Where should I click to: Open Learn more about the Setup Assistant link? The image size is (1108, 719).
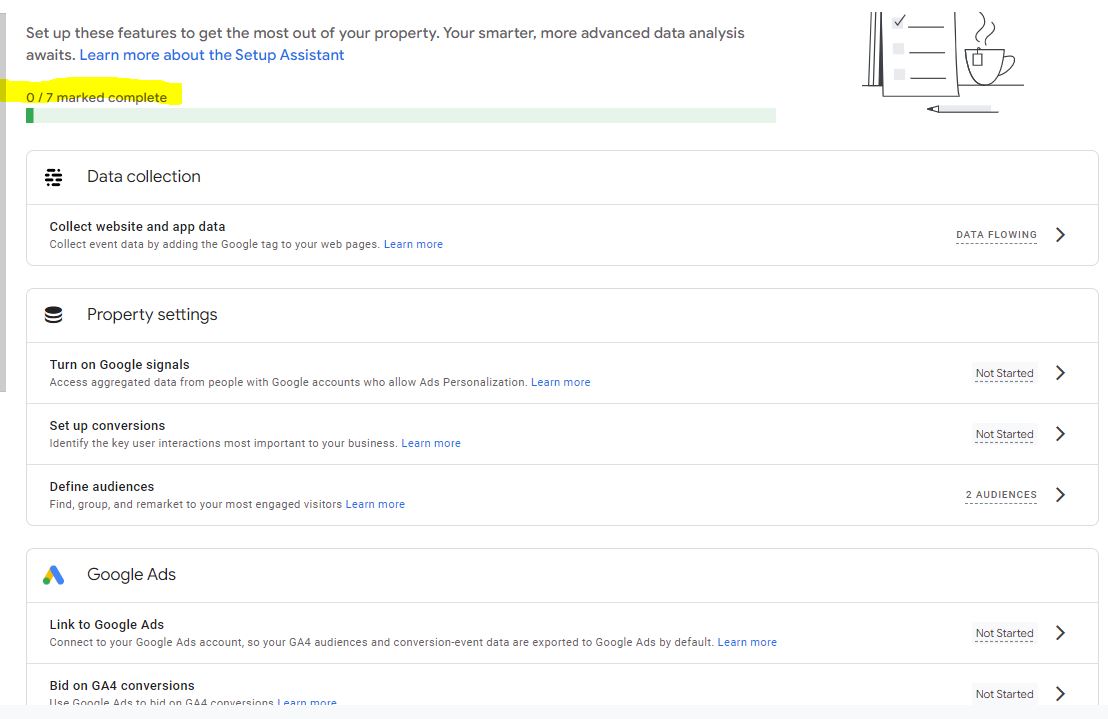[x=211, y=55]
